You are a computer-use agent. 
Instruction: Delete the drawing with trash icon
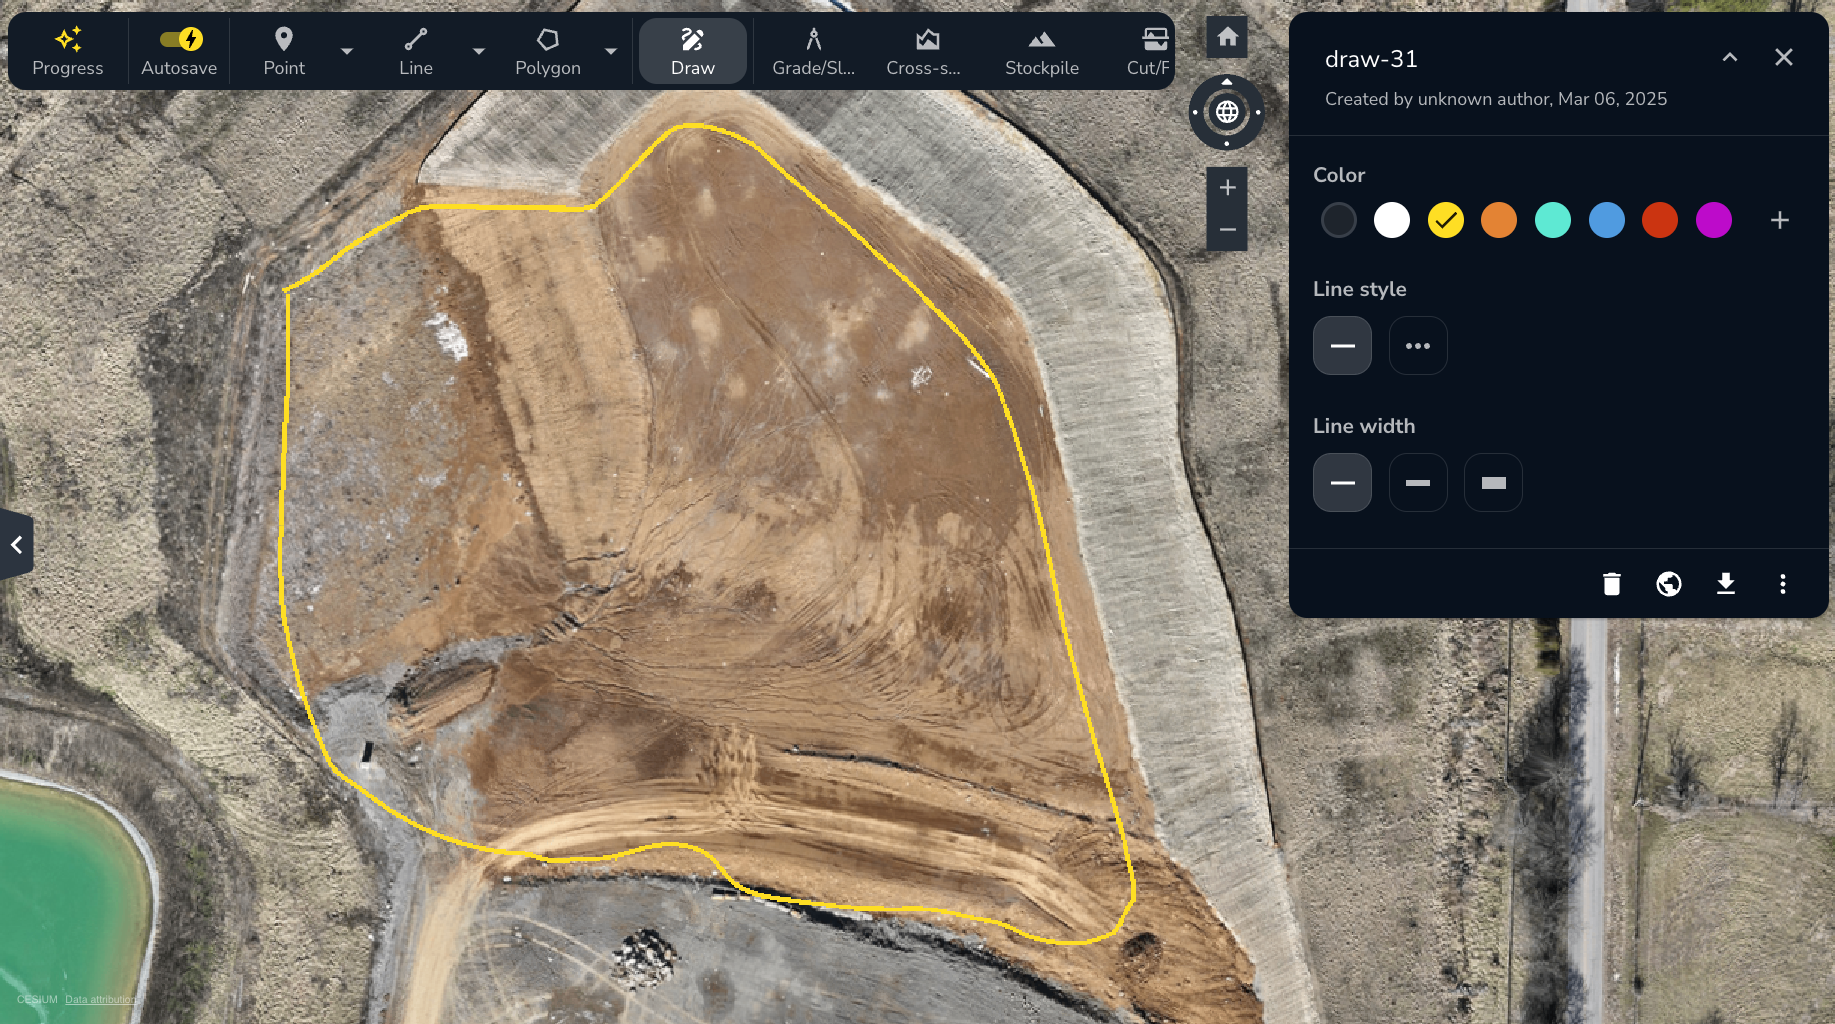tap(1611, 584)
